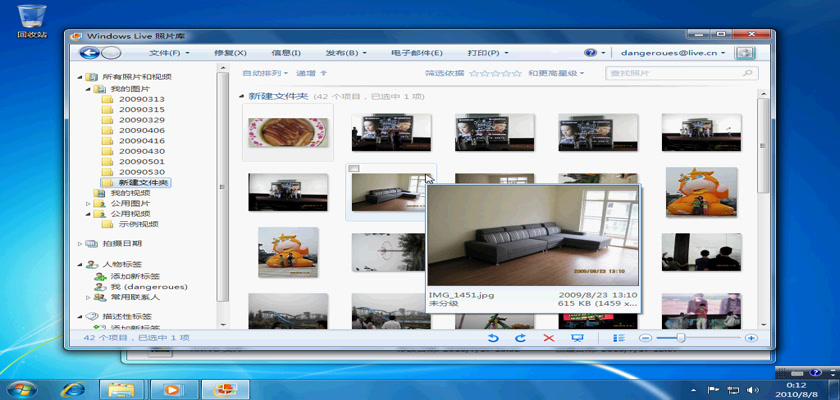Viewport: 840px width, 400px height.
Task: Open the blue help question mark icon
Action: [591, 52]
